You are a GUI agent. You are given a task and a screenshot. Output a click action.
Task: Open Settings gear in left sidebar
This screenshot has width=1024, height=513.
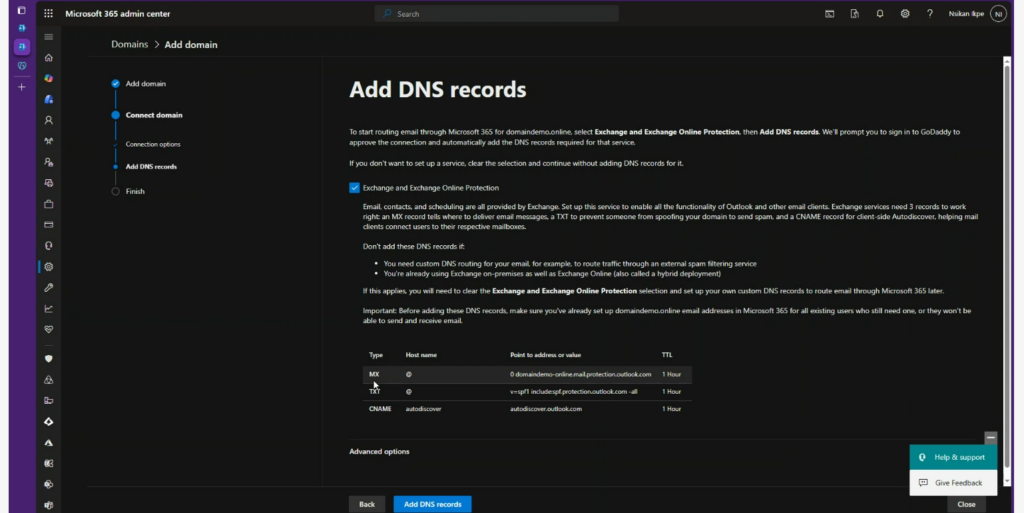click(x=48, y=266)
